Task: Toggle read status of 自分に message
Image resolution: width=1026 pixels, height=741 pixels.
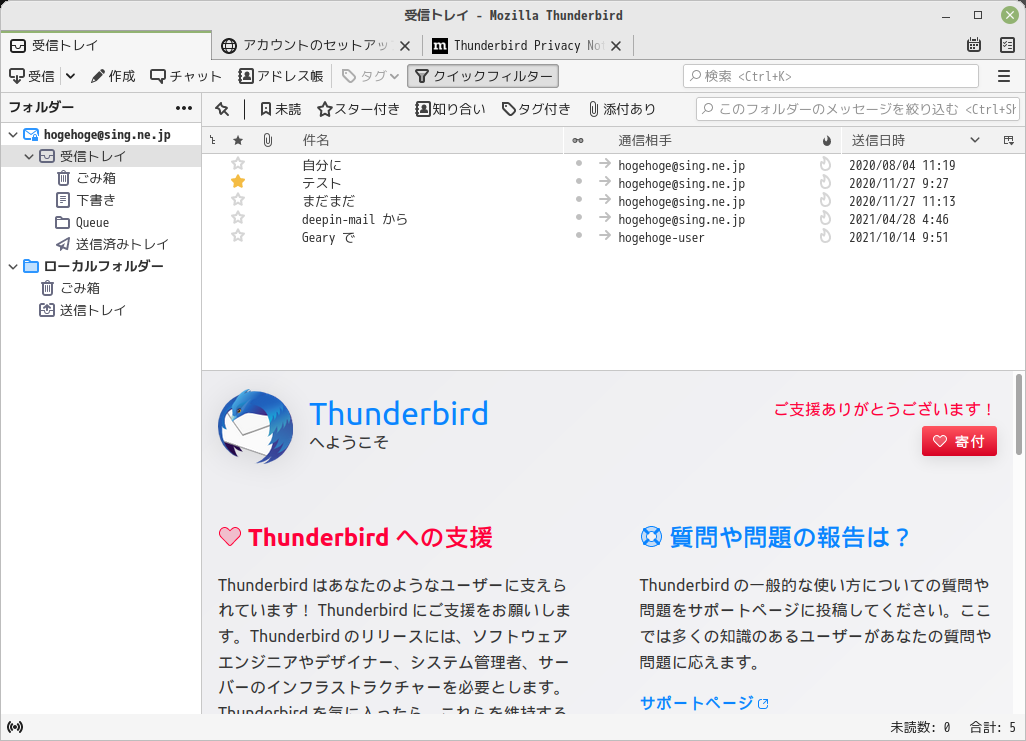Action: [578, 164]
